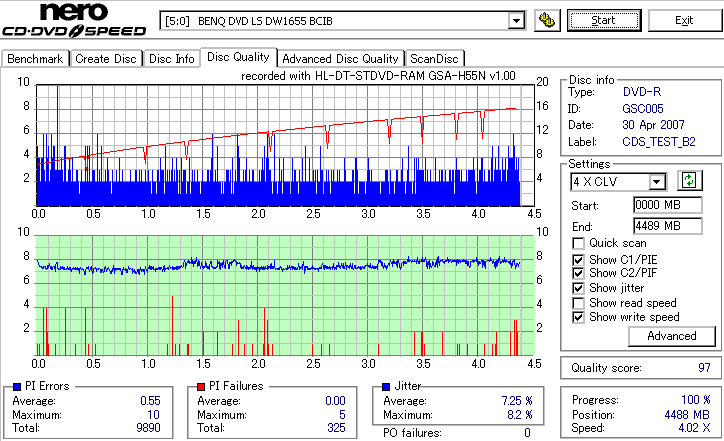Click PI Errors average 0.55
724x441 pixels.
[x=150, y=400]
